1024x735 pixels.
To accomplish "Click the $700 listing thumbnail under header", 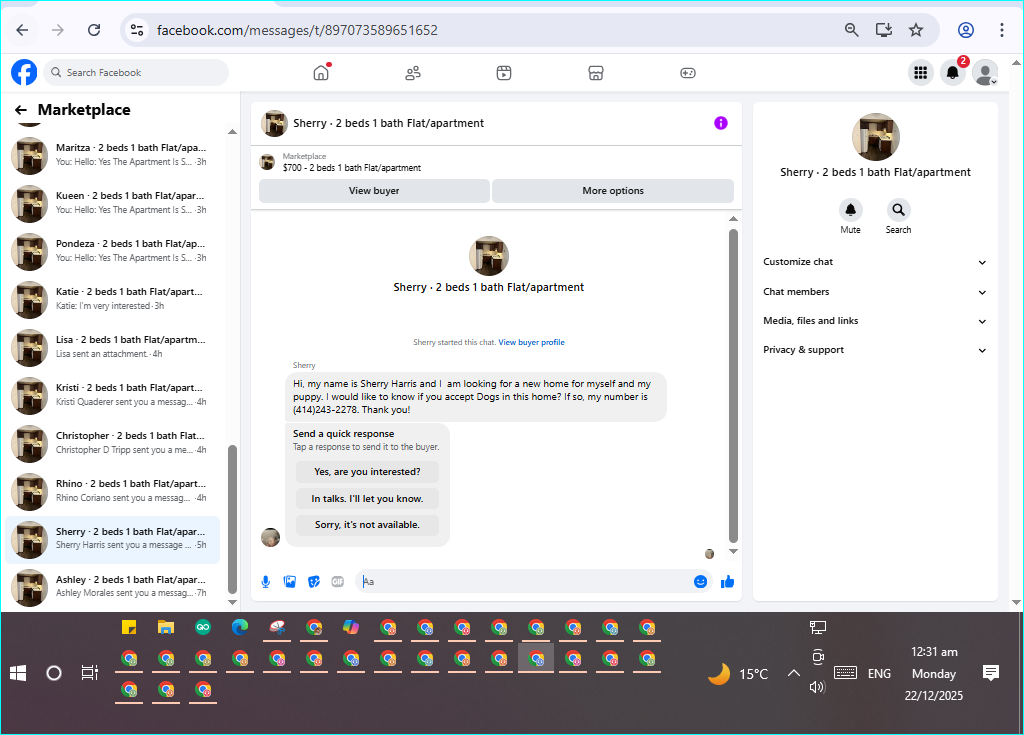I will pyautogui.click(x=267, y=162).
